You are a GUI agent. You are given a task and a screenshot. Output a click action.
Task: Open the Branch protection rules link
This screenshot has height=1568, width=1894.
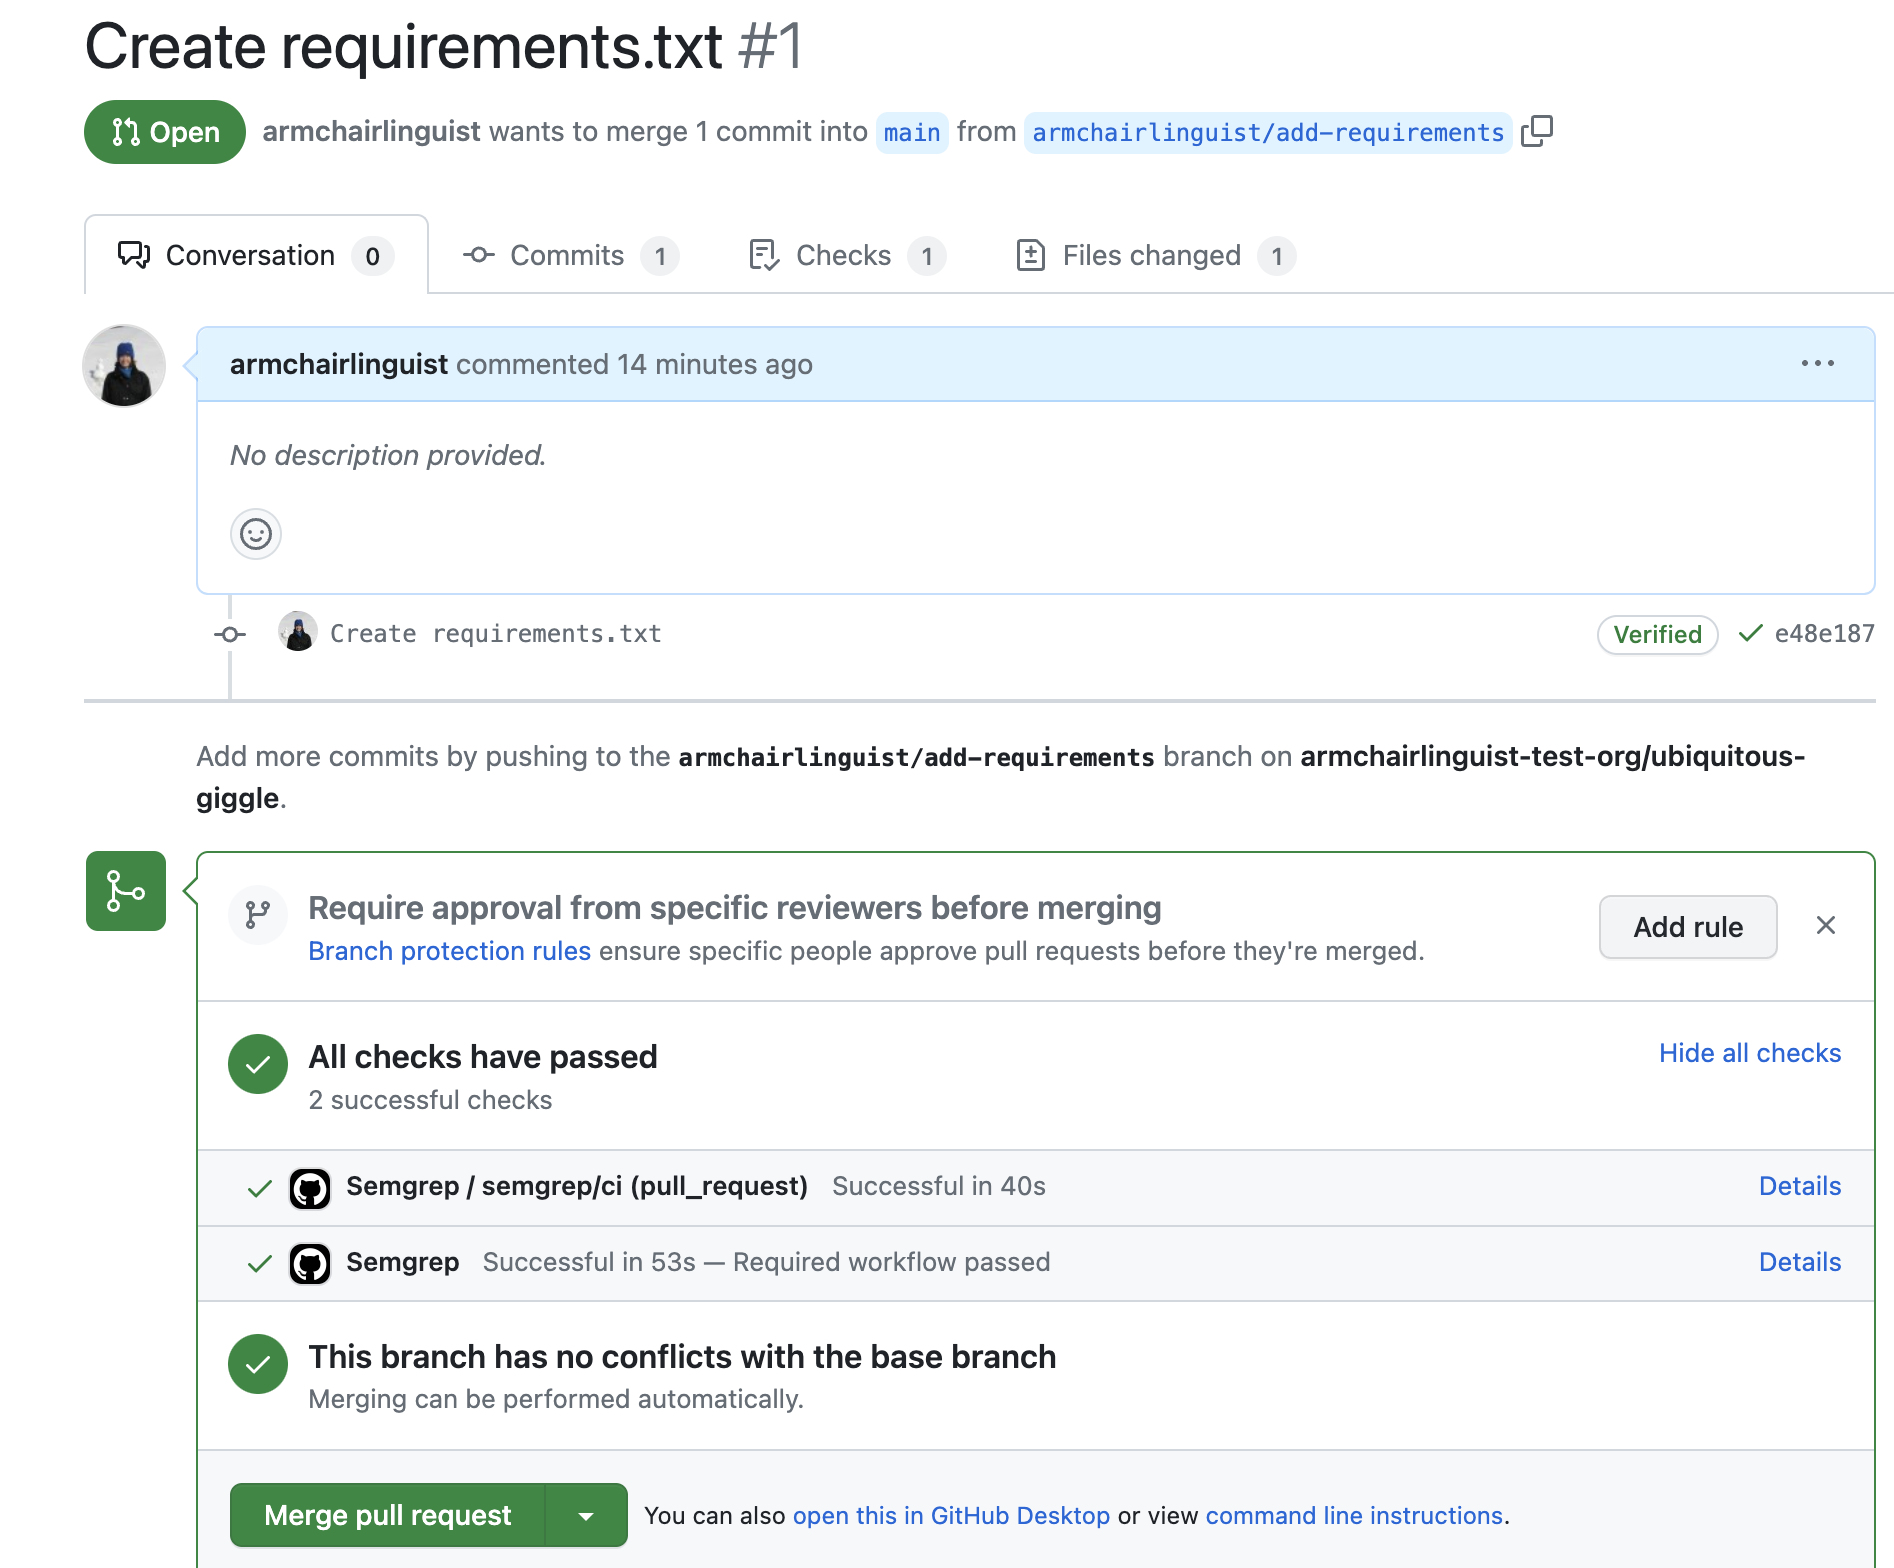(x=448, y=951)
